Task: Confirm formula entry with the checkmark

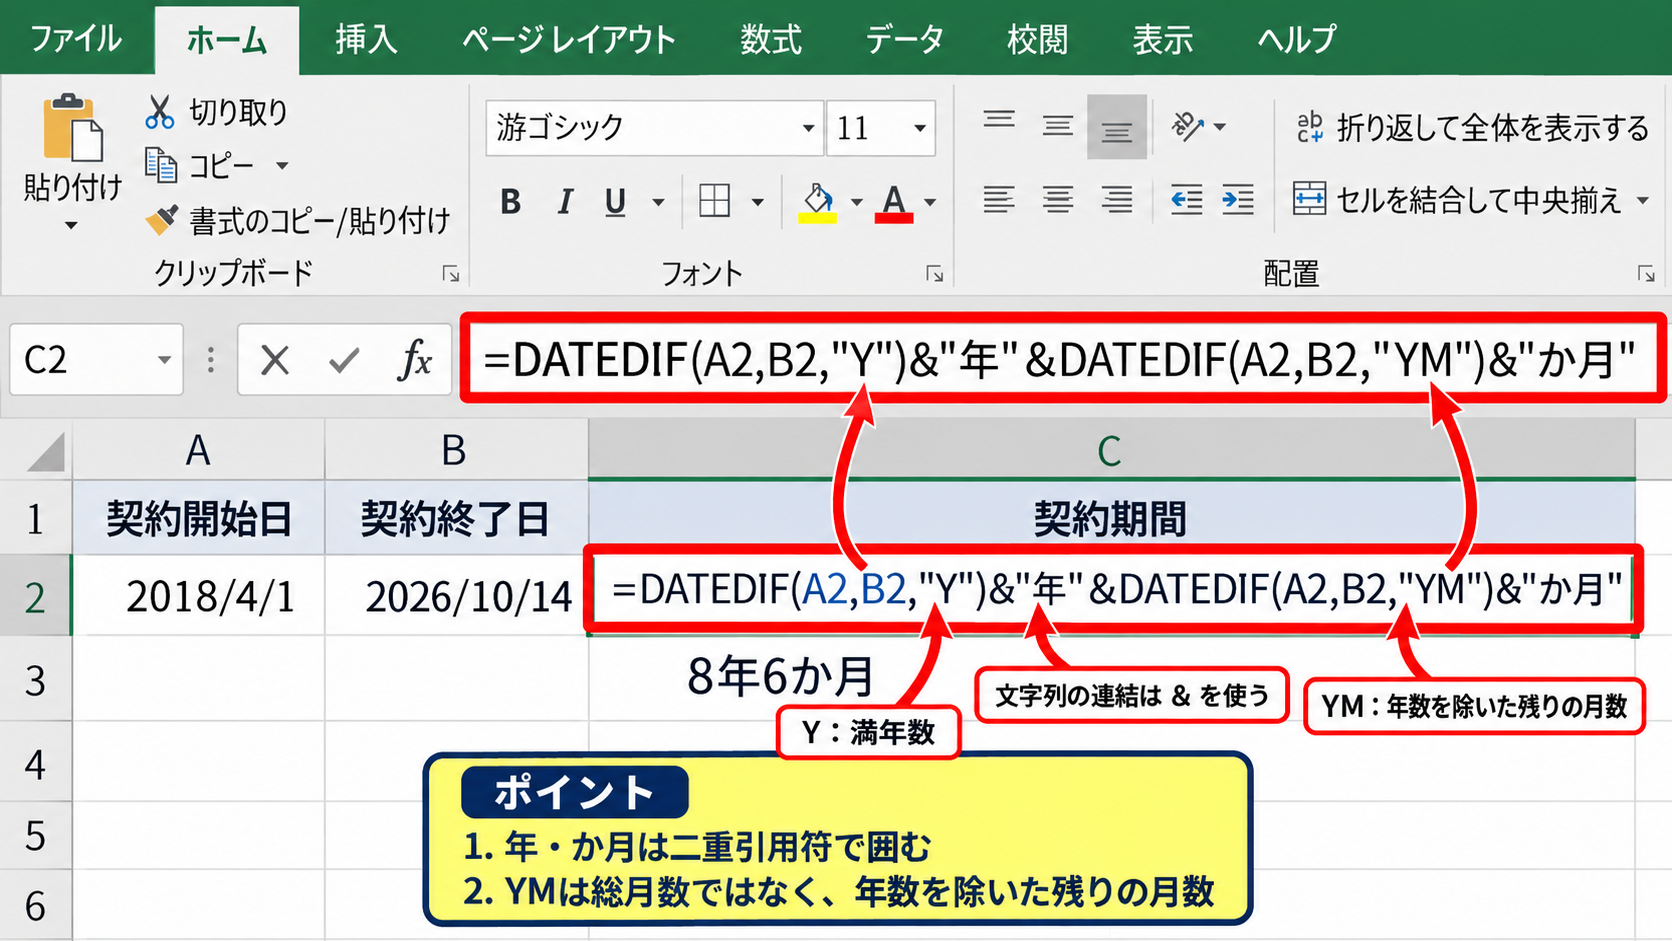Action: point(344,360)
